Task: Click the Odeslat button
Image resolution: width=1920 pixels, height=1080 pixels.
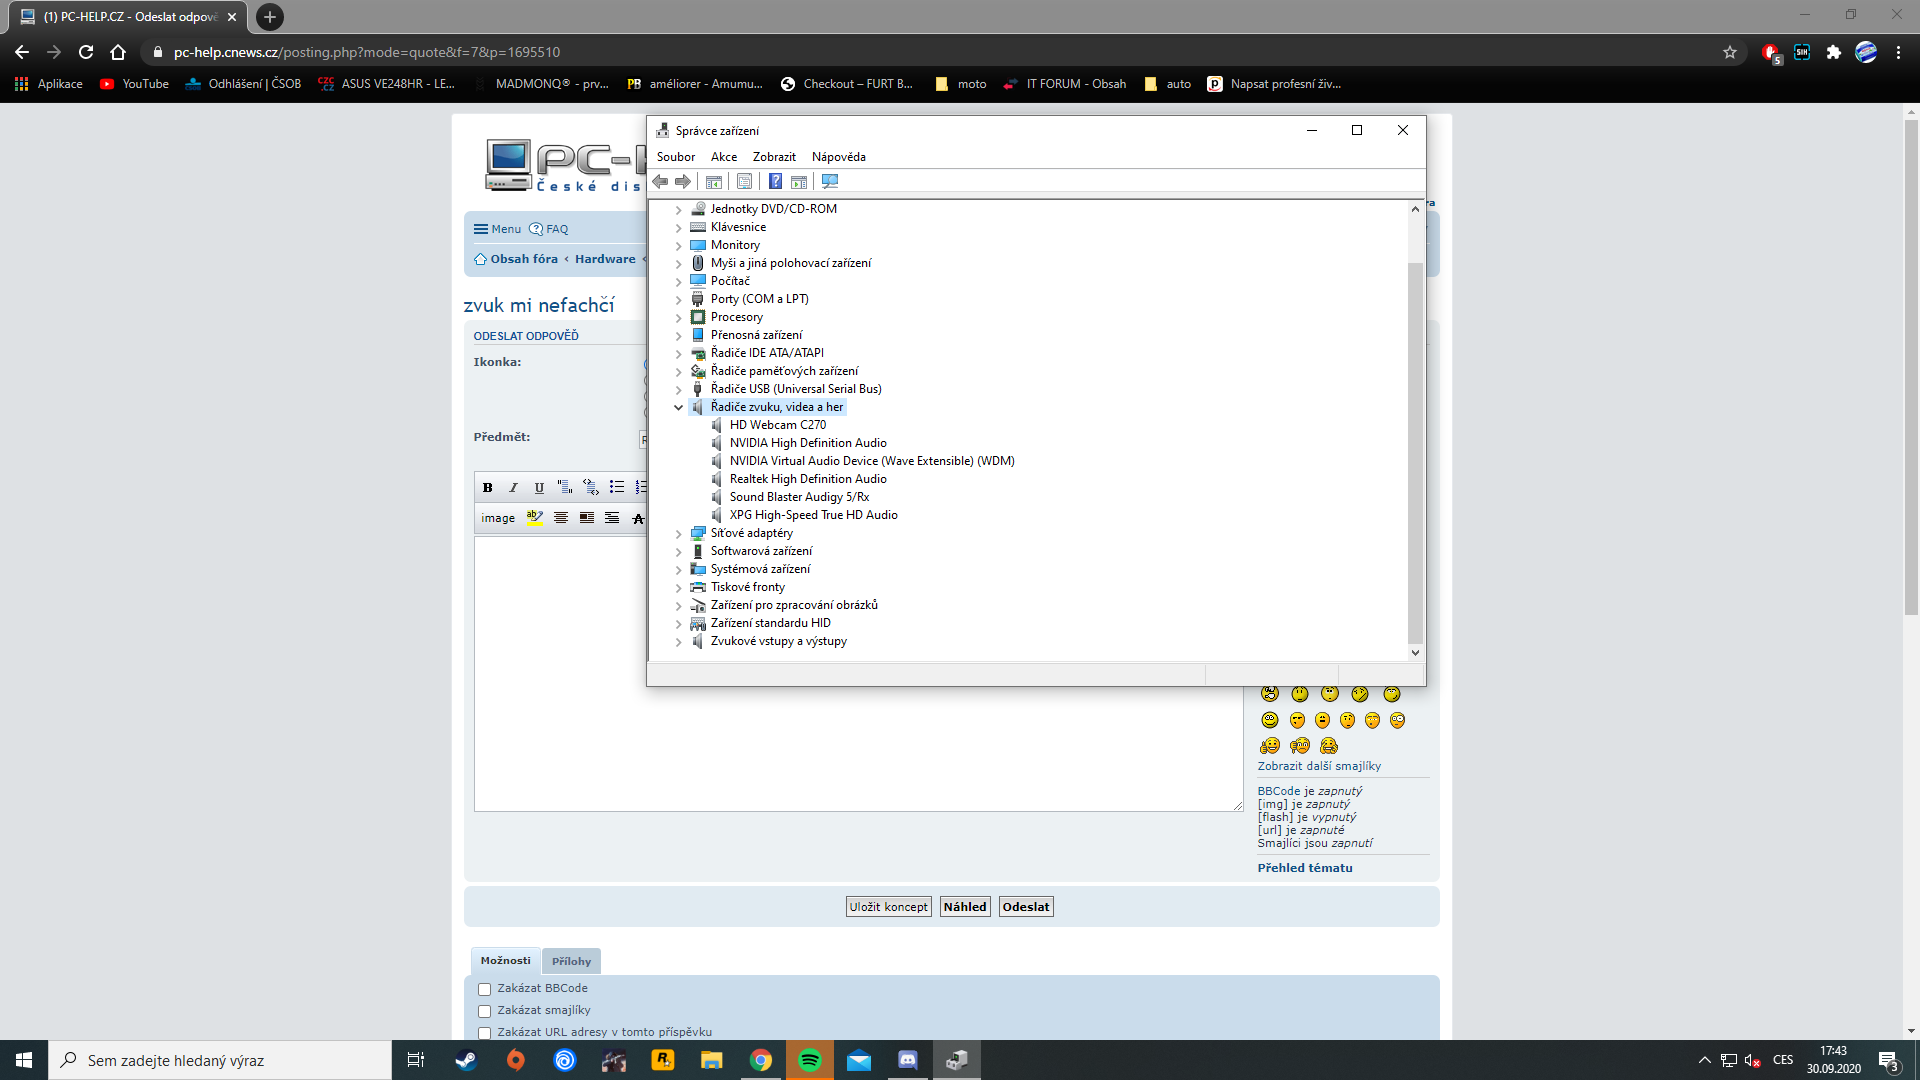Action: (x=1026, y=907)
